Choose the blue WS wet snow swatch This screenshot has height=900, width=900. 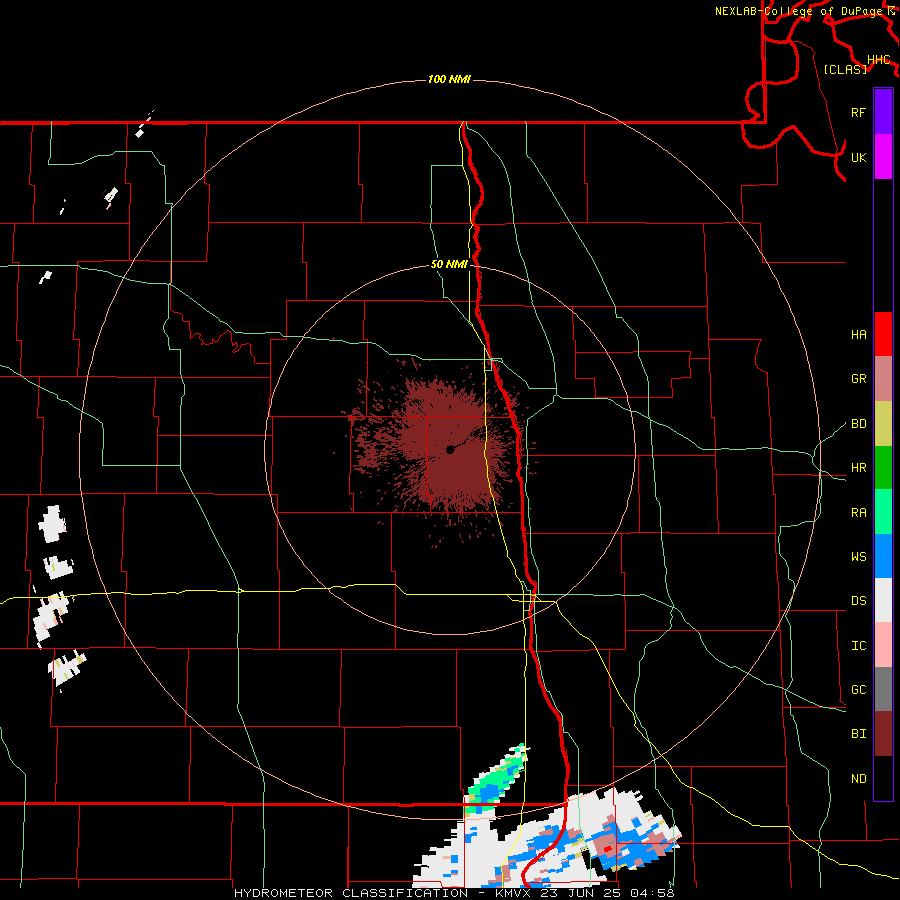click(x=883, y=556)
